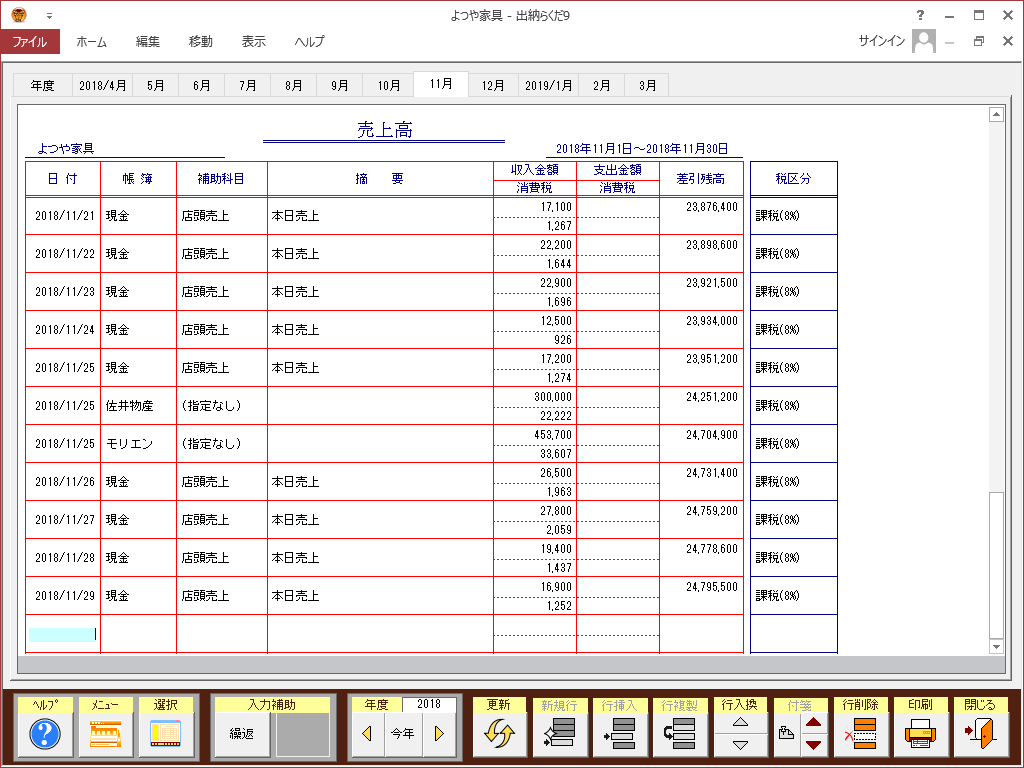Click the scrollbar down arrow
The image size is (1024, 768).
tap(996, 647)
